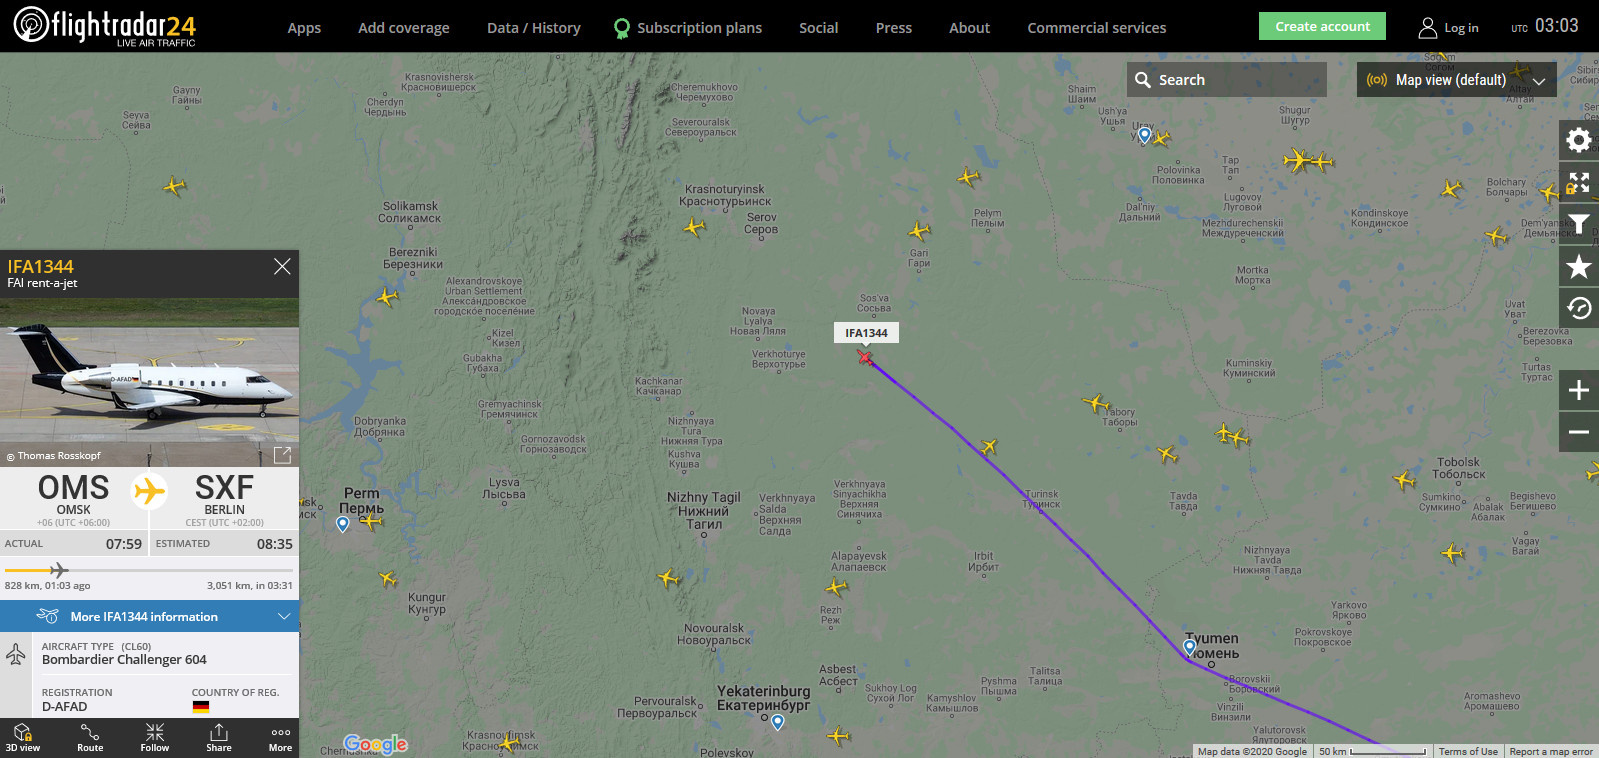Screen dimensions: 1599x758
Task: Open bookmarks star icon
Action: click(1579, 266)
